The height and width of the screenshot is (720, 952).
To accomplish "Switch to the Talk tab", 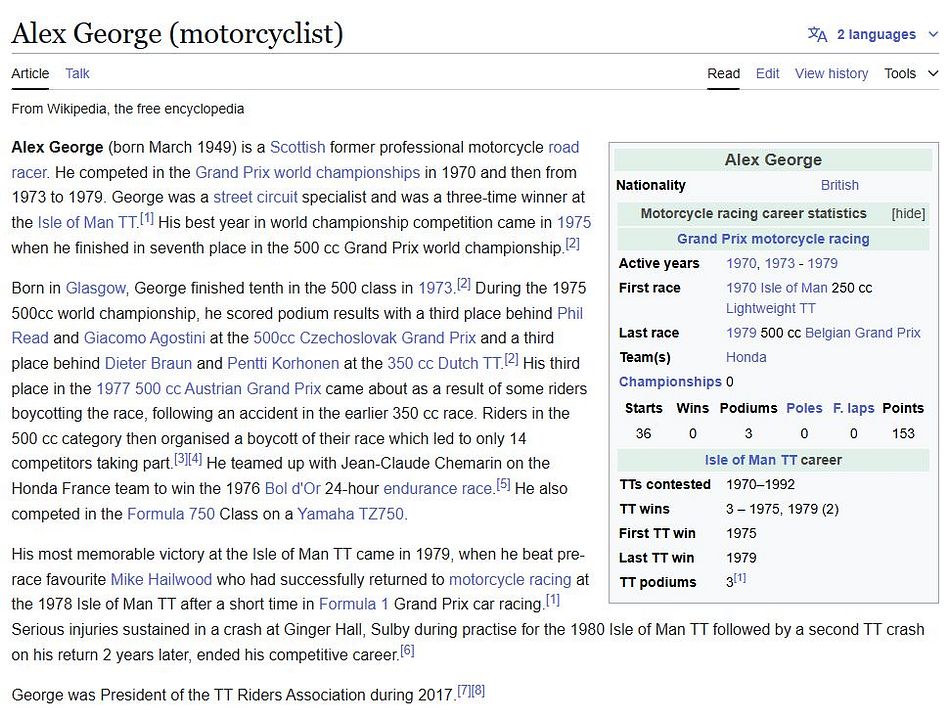I will (77, 73).
